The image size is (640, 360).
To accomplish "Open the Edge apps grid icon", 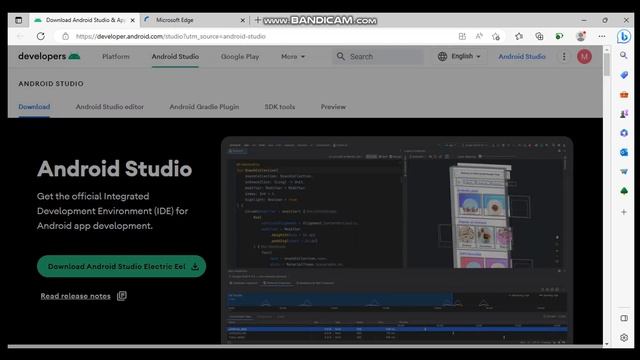I will click(x=462, y=36).
